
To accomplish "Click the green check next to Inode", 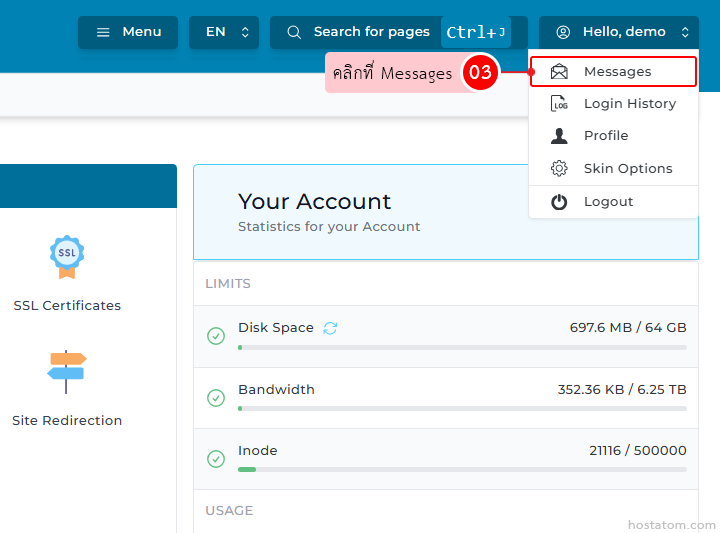I will pos(216,459).
